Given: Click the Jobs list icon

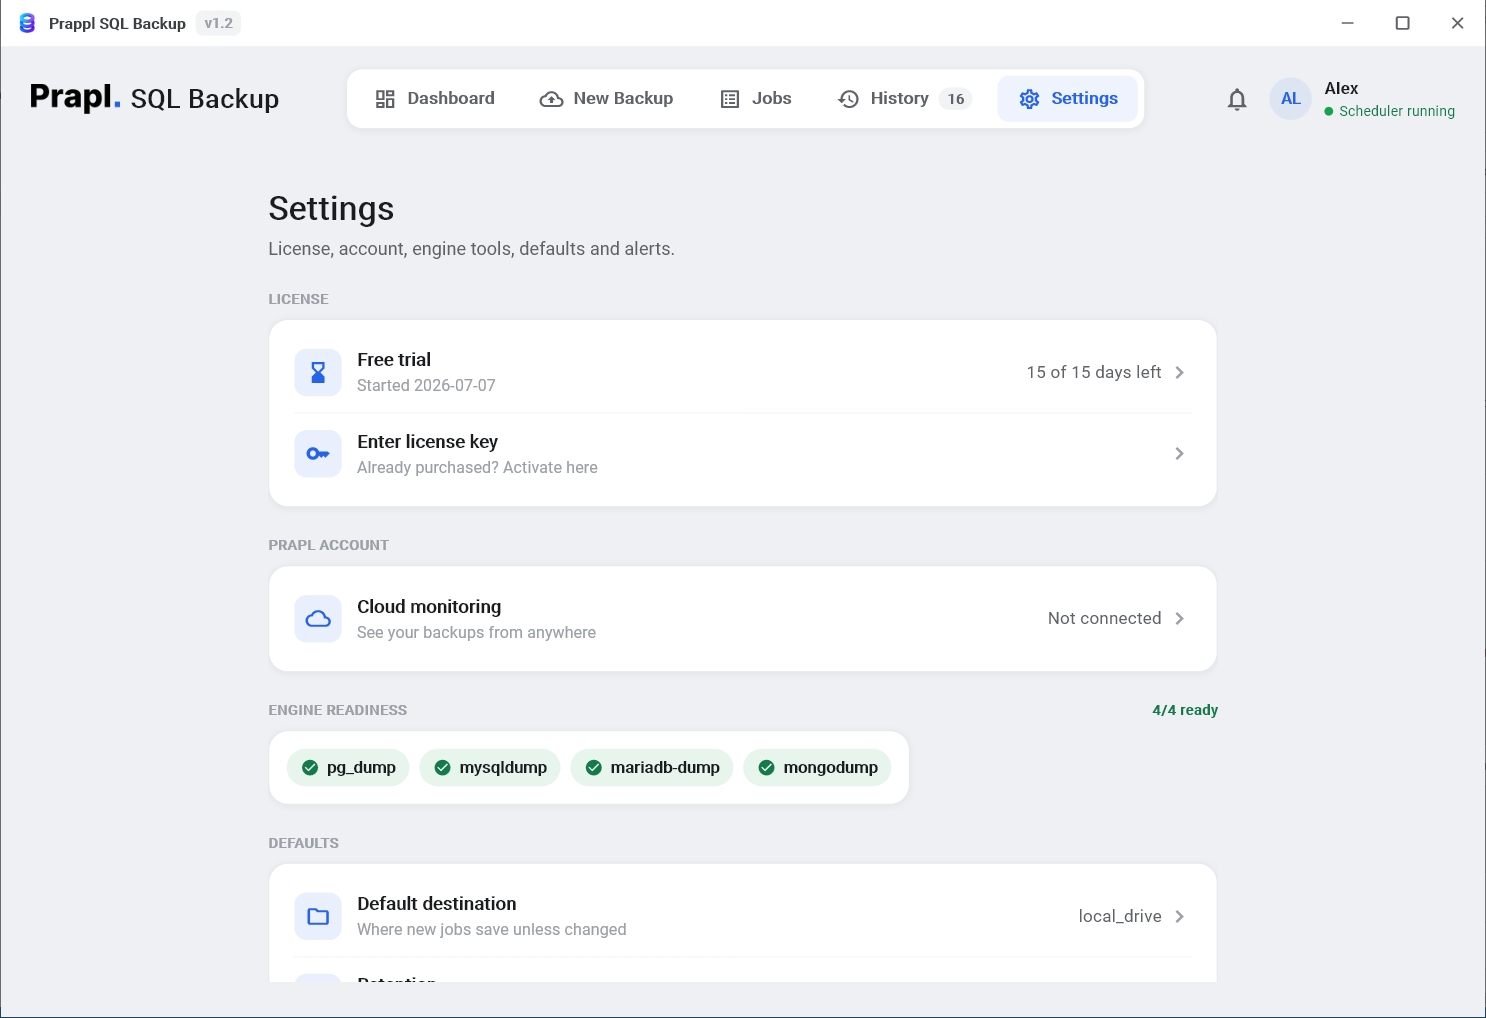Looking at the screenshot, I should (730, 99).
